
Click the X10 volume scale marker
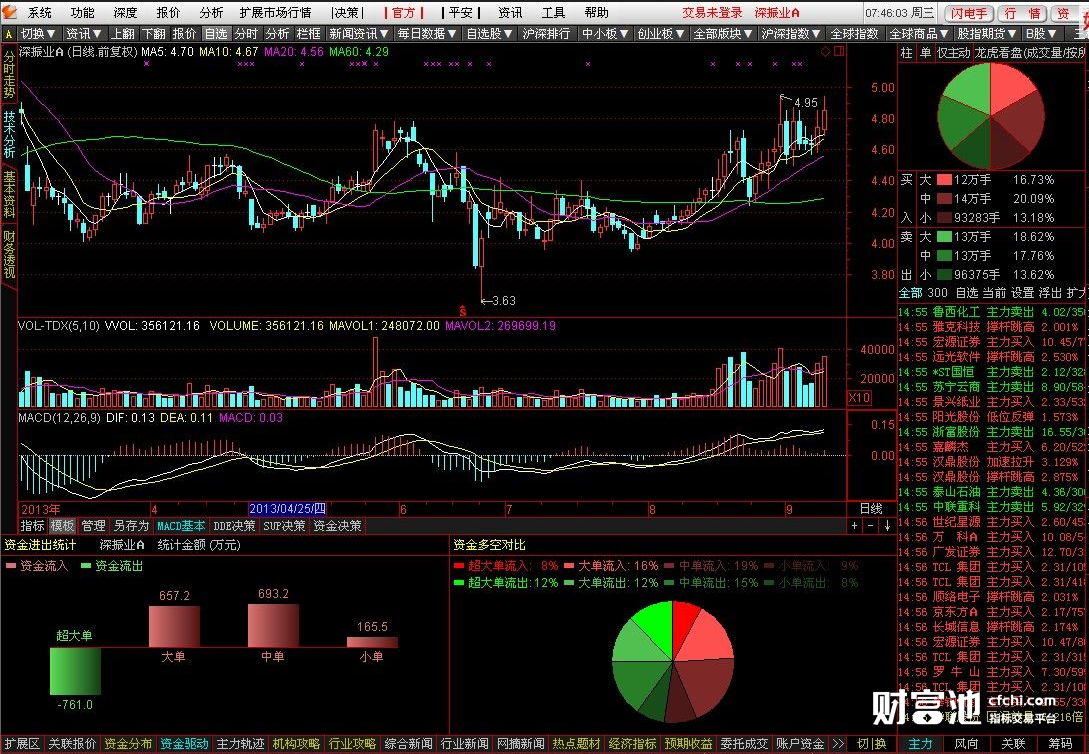coord(859,398)
